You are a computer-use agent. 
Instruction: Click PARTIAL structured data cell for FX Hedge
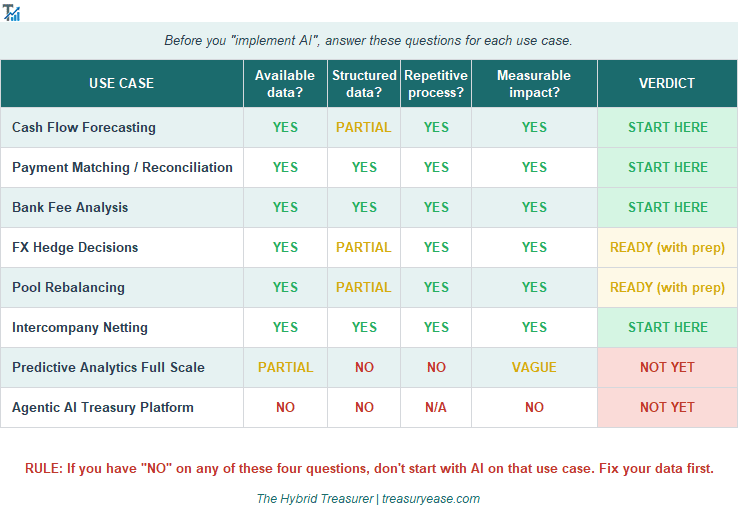(x=364, y=247)
